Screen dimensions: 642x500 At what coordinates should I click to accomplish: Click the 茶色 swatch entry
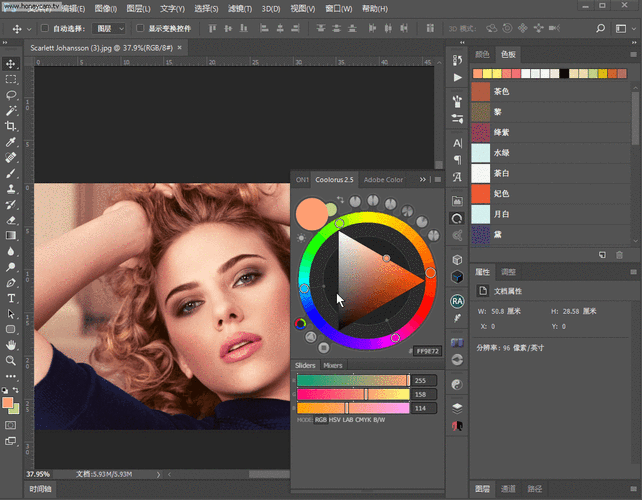click(502, 91)
